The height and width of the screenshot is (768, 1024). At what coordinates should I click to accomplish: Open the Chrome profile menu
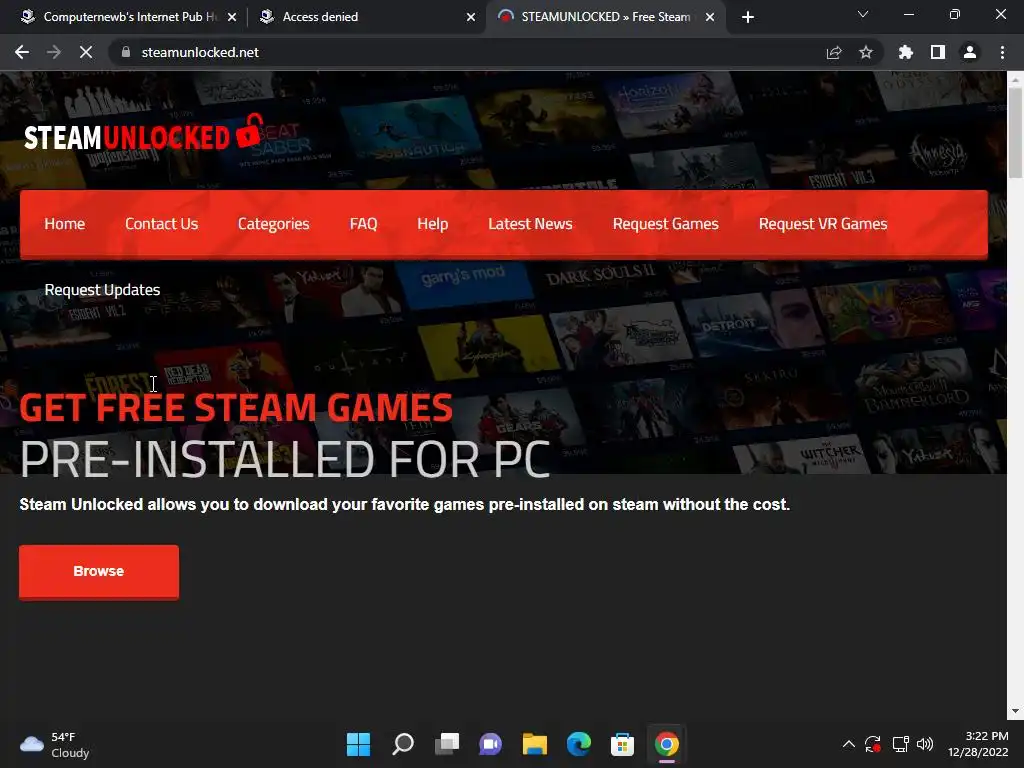970,52
